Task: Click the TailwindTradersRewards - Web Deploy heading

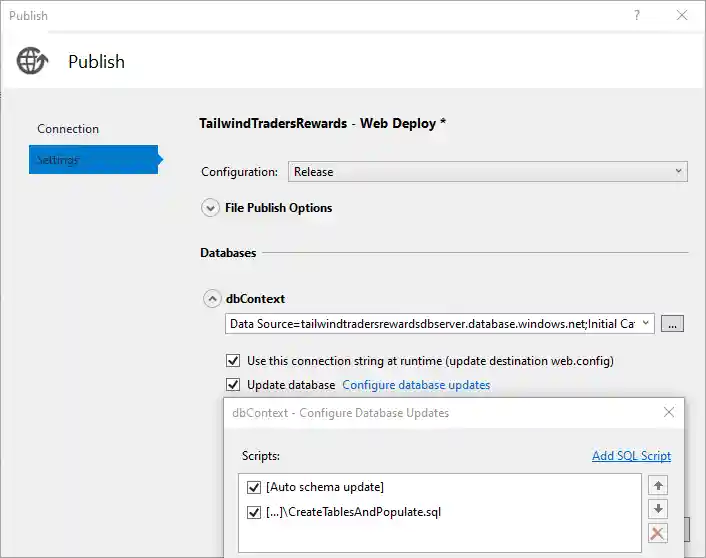Action: pyautogui.click(x=322, y=123)
